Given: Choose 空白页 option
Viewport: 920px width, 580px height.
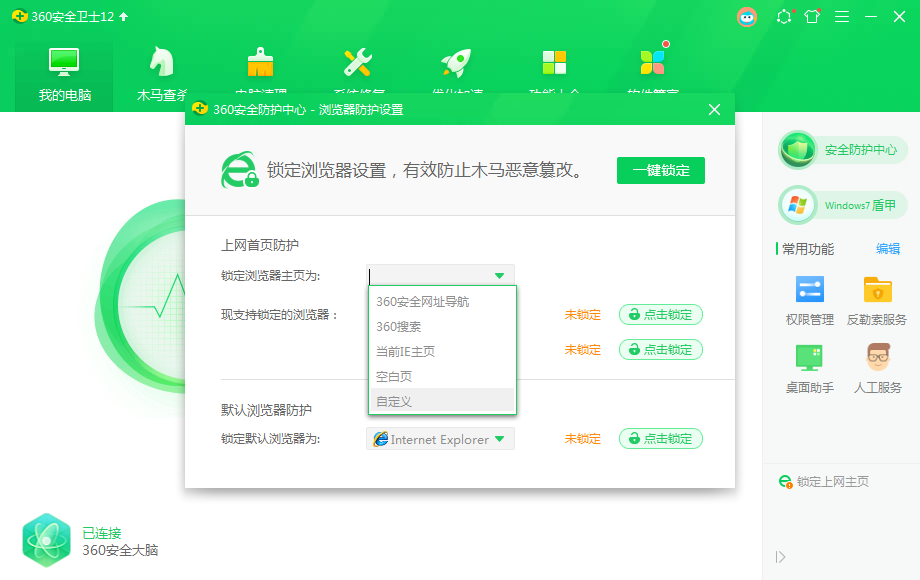Looking at the screenshot, I should tap(442, 376).
